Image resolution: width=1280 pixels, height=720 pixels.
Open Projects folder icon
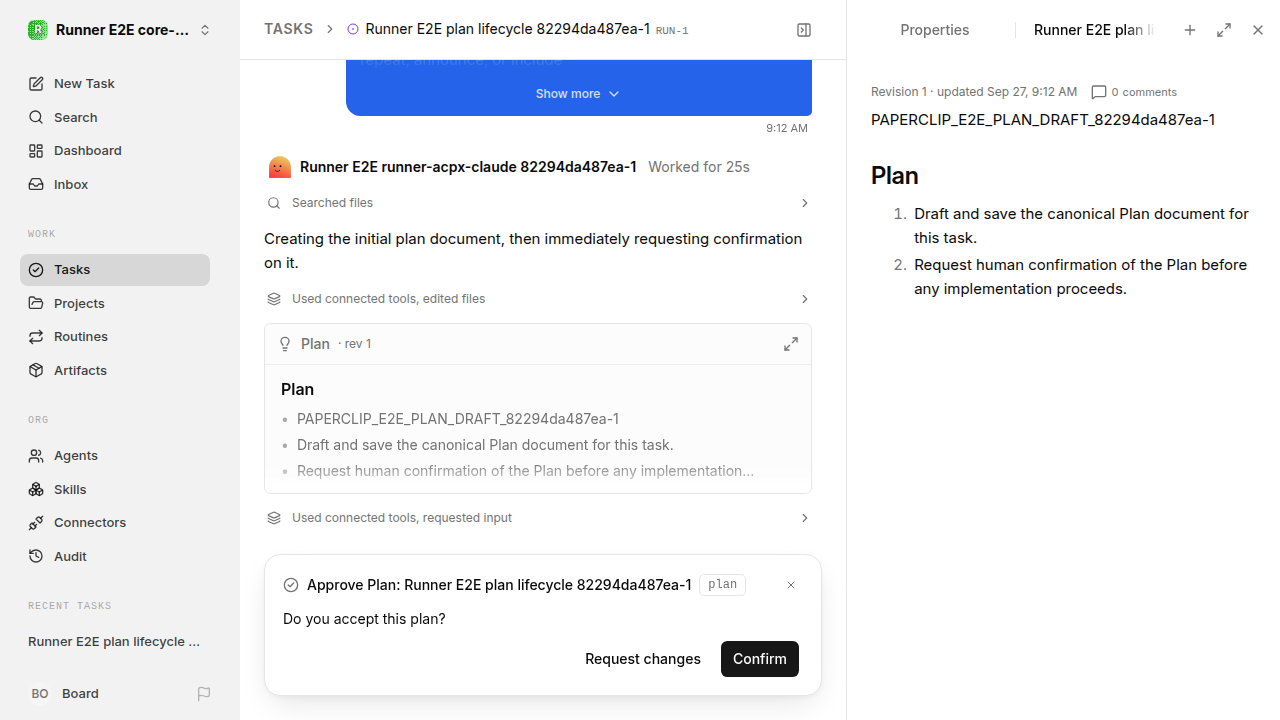(36, 303)
